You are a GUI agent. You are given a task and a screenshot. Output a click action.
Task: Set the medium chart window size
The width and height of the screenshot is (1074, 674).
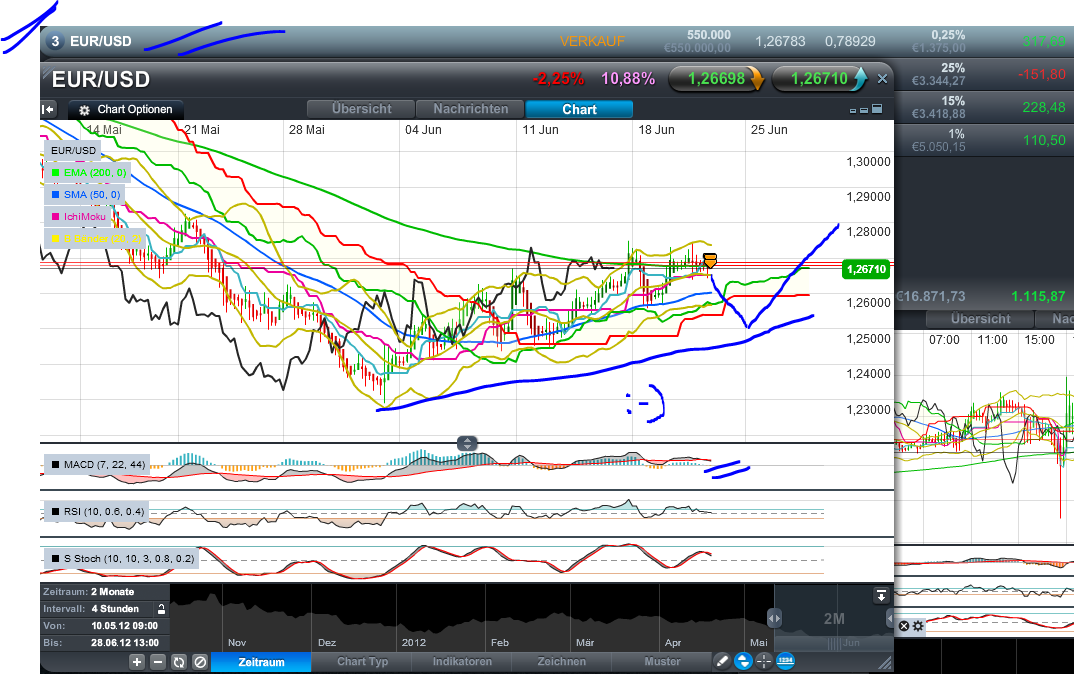click(864, 110)
